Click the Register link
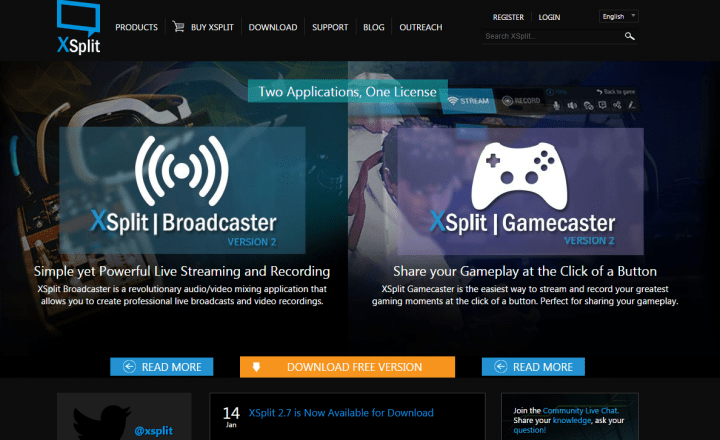The width and height of the screenshot is (720, 440). tap(508, 17)
